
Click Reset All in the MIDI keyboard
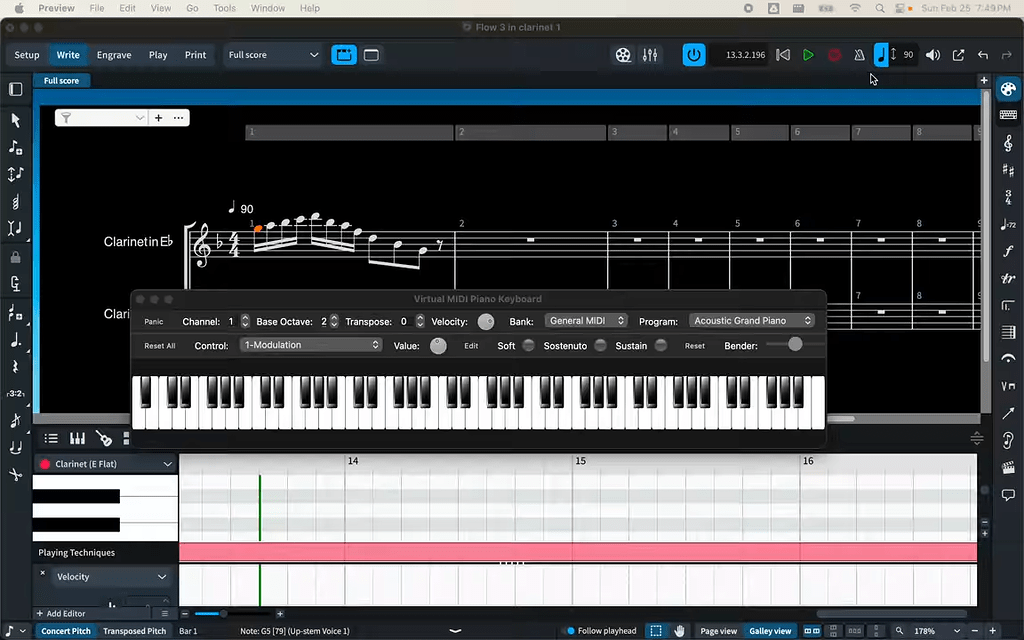[x=160, y=345]
